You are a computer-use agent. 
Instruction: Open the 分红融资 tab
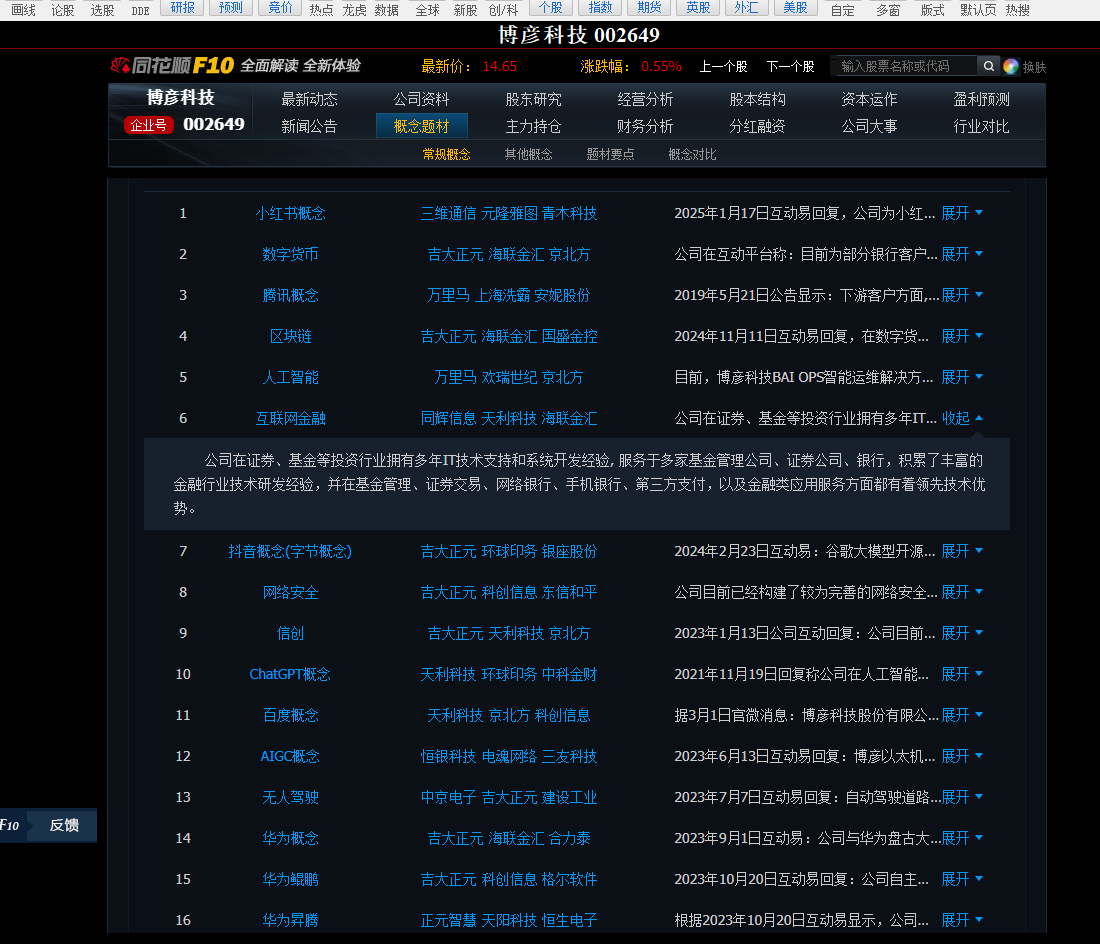coord(758,126)
